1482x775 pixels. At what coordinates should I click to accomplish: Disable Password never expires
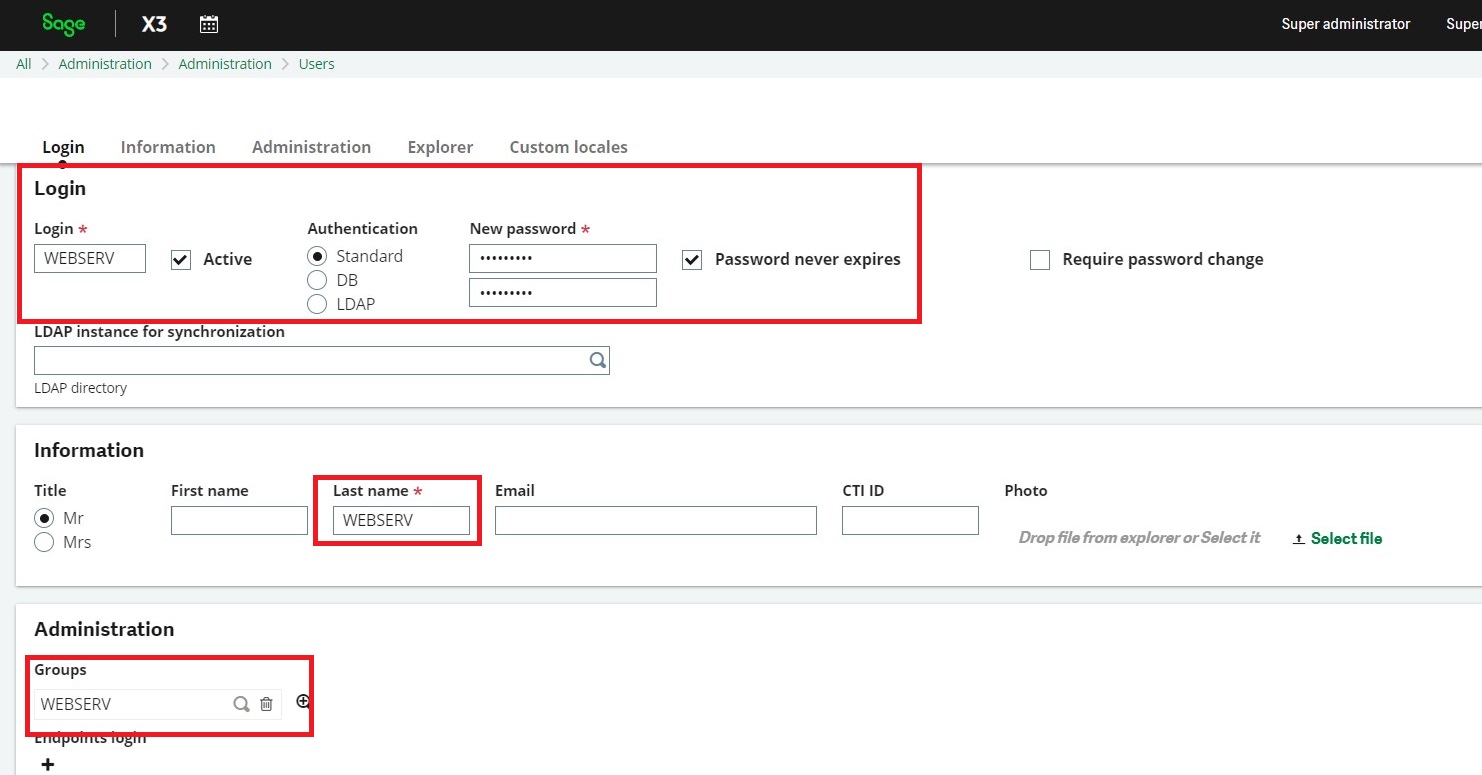691,259
